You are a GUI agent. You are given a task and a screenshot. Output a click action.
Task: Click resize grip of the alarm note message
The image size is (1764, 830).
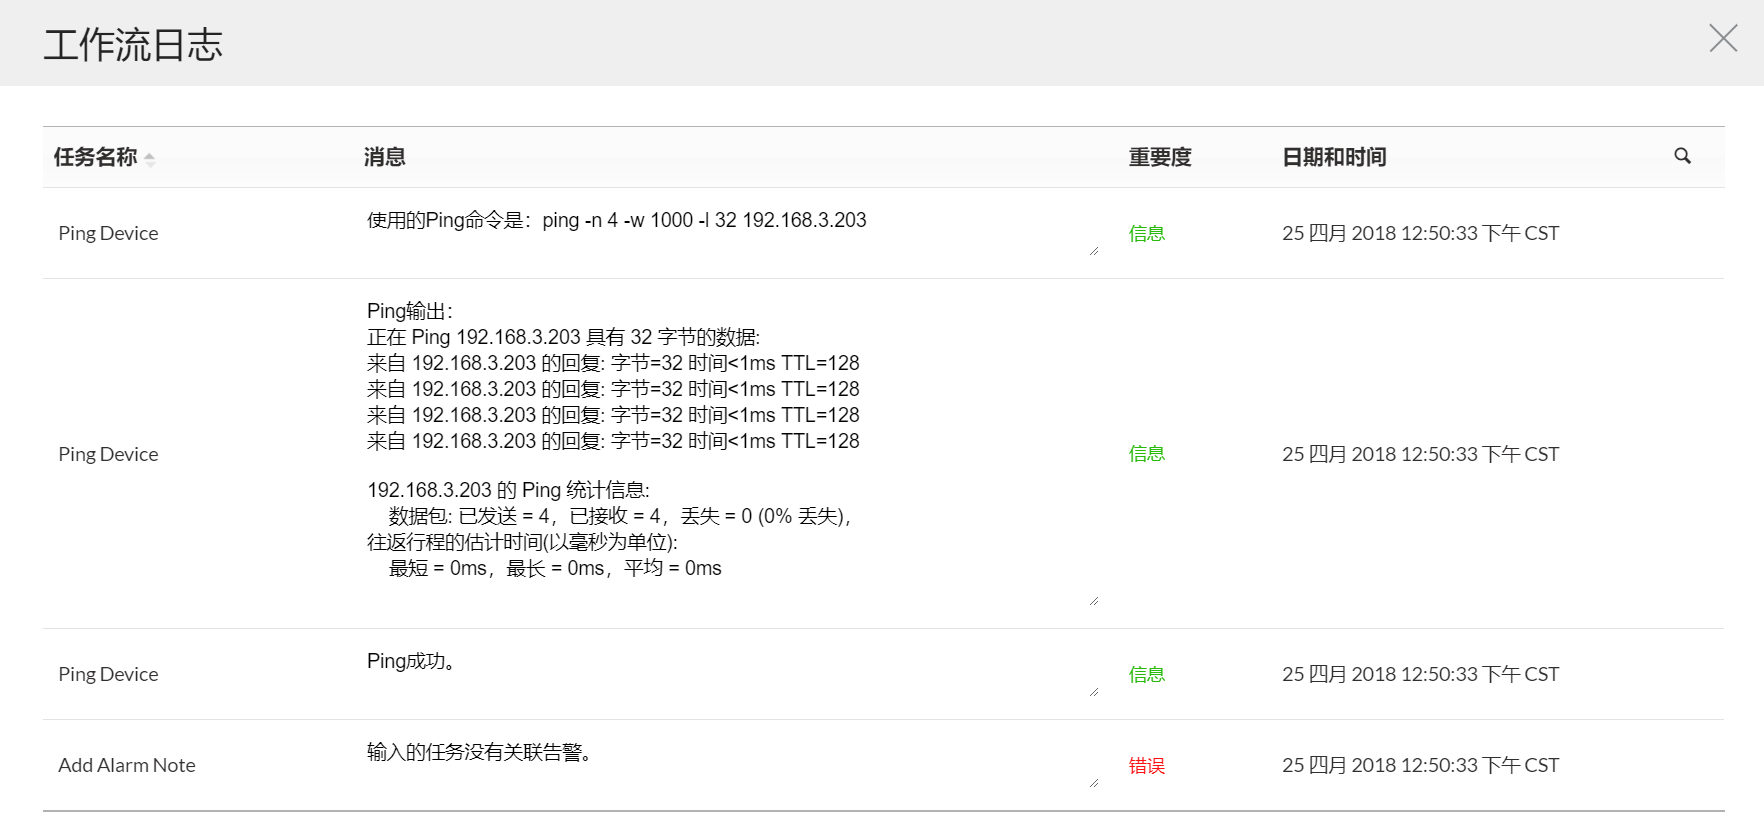tap(1094, 783)
